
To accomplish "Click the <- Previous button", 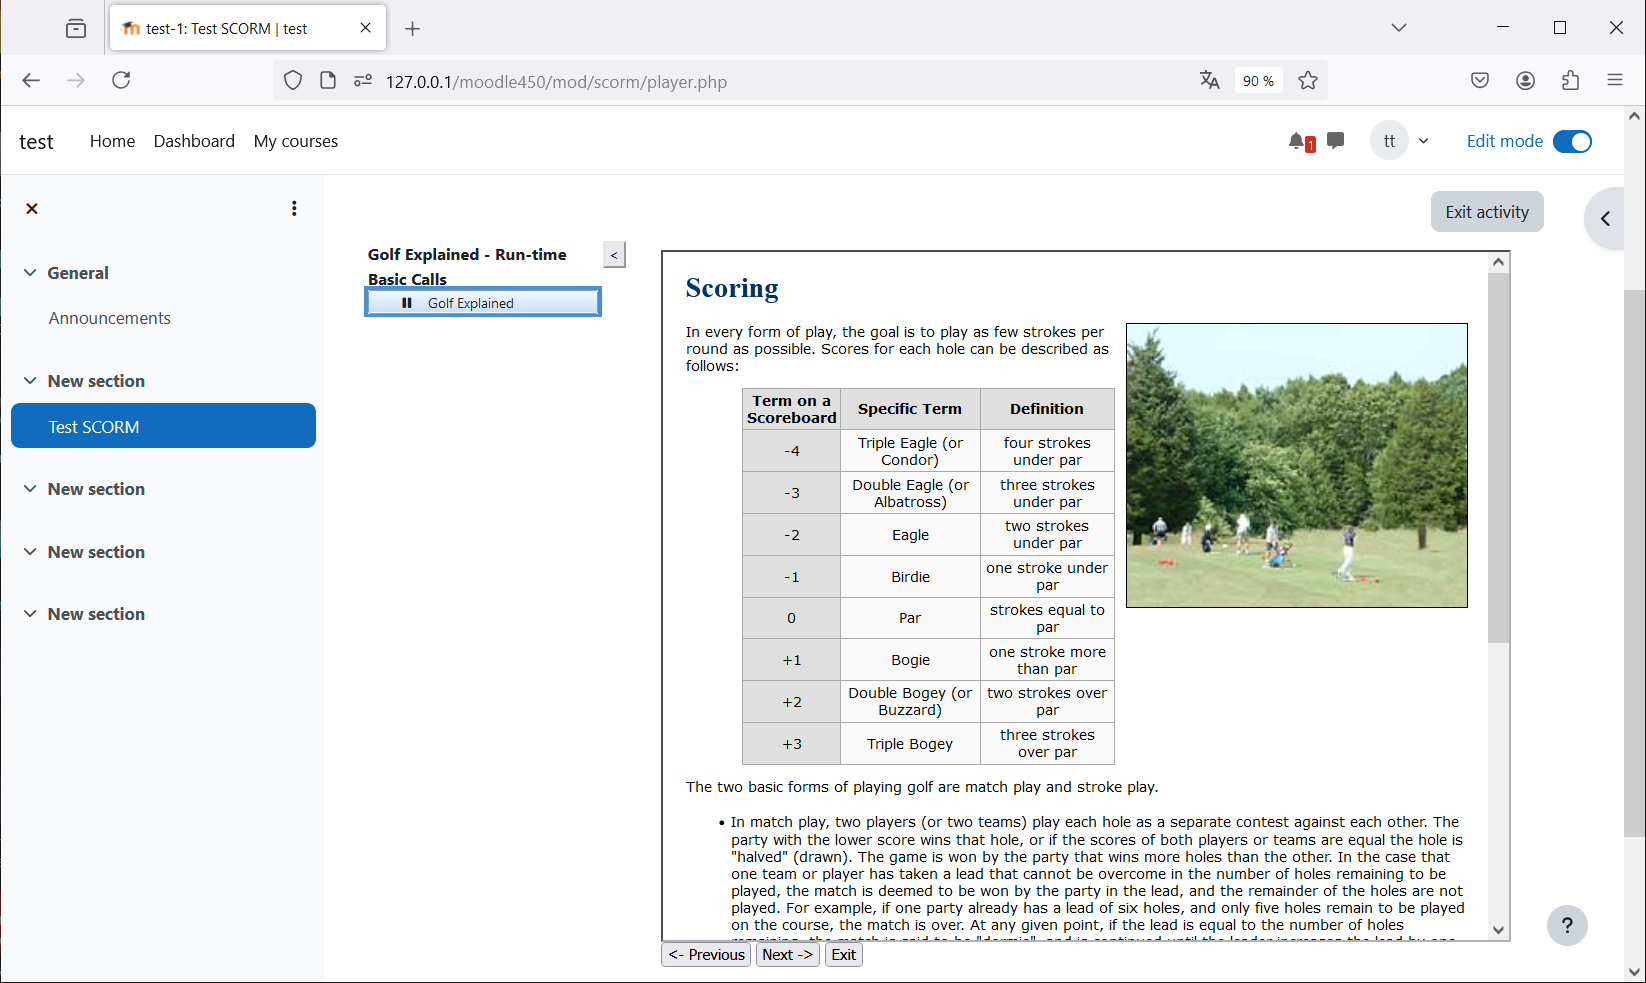I will coord(706,955).
